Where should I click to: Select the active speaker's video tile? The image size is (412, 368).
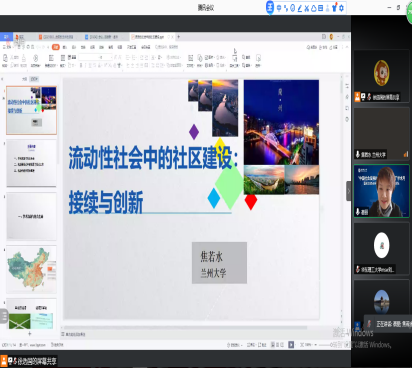pos(381,191)
